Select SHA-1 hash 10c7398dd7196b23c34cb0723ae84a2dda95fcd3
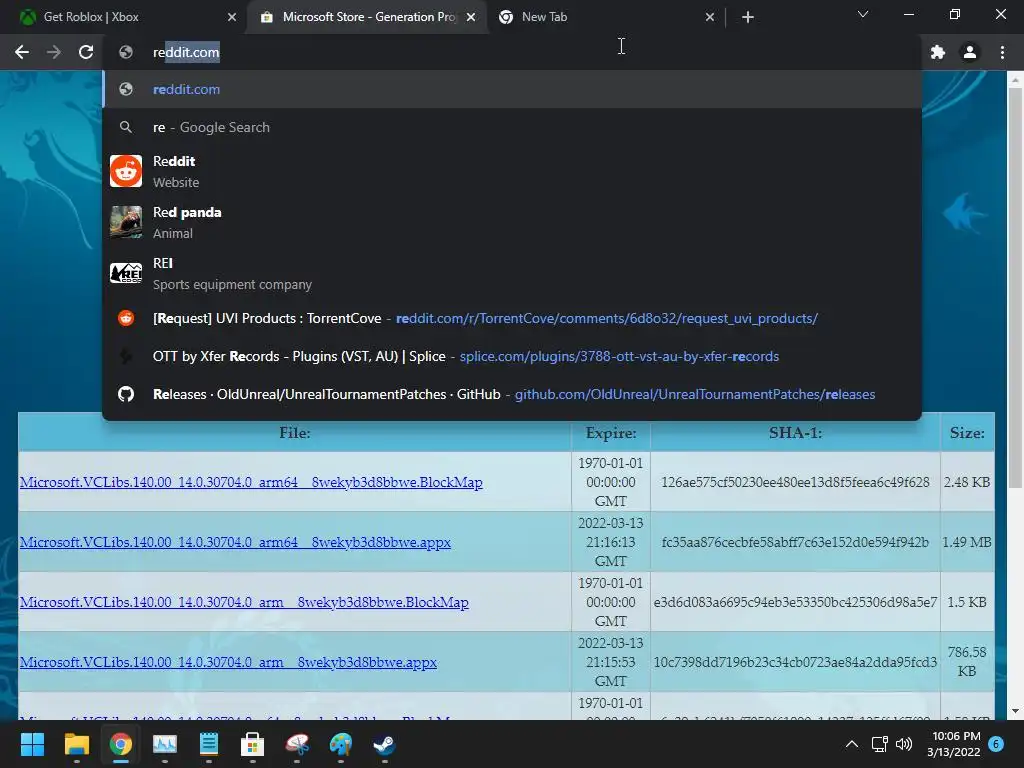Screen dimensions: 1024x768 [795, 662]
